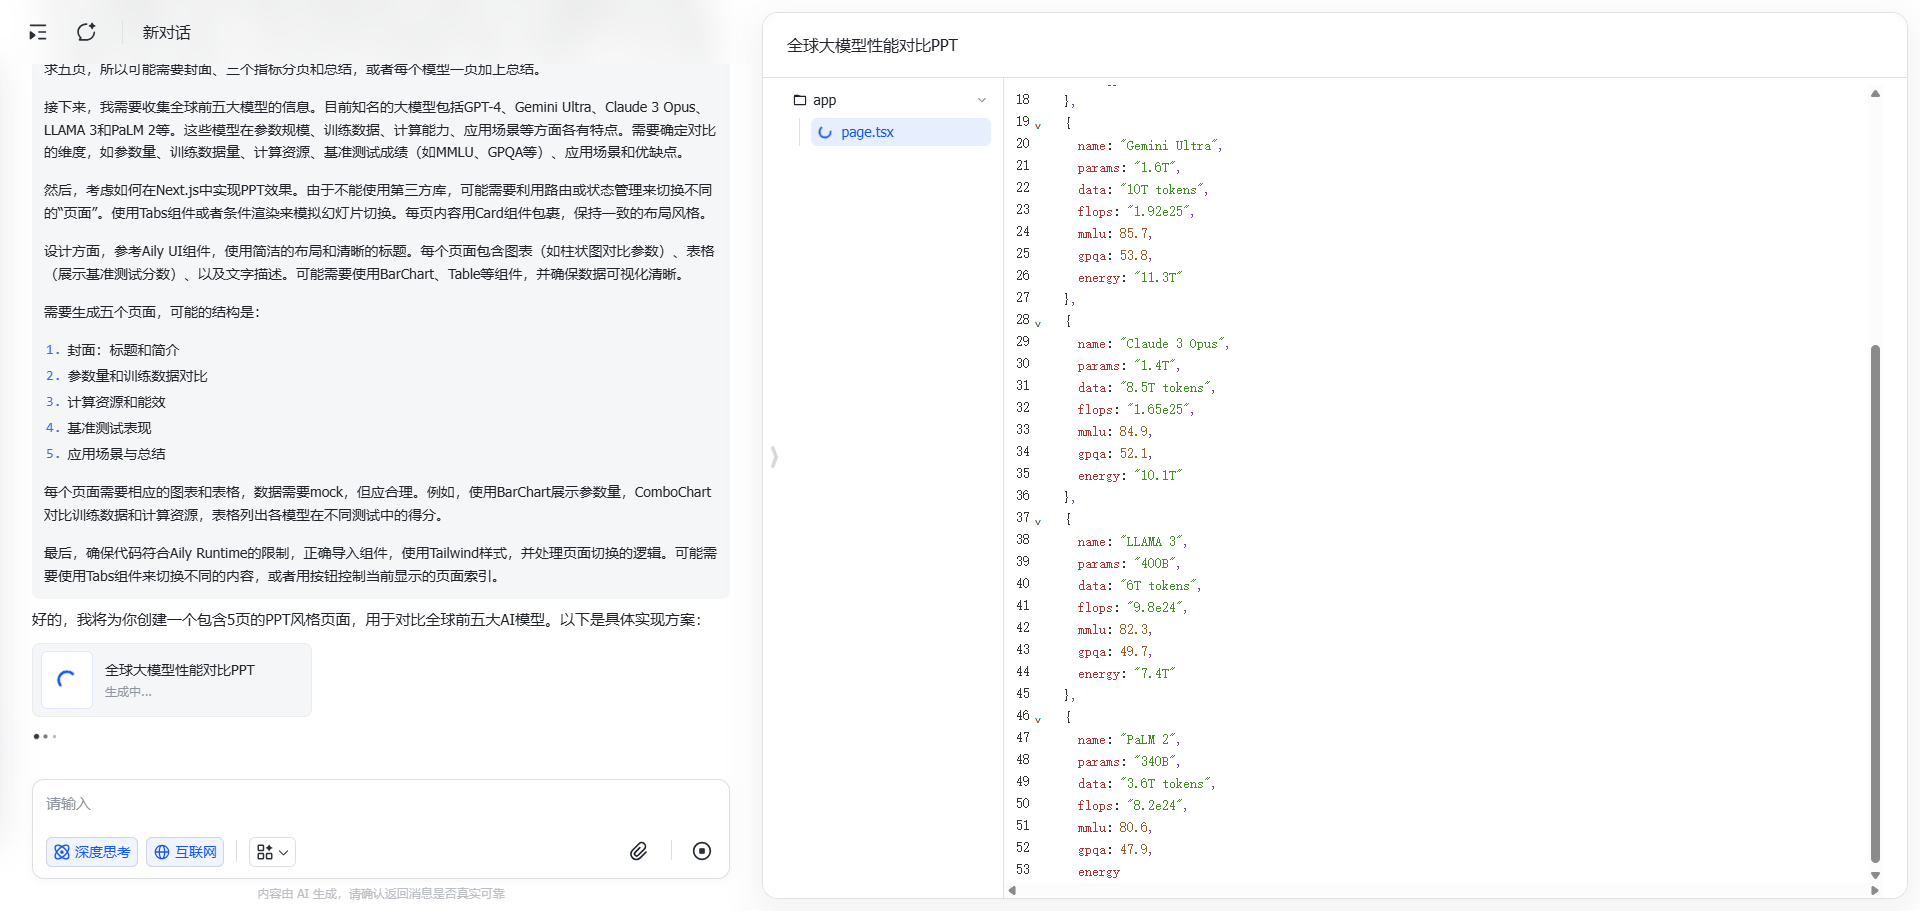Screen dimensions: 1920x911
Task: Toggle the 互联网 internet search option
Action: (x=185, y=852)
